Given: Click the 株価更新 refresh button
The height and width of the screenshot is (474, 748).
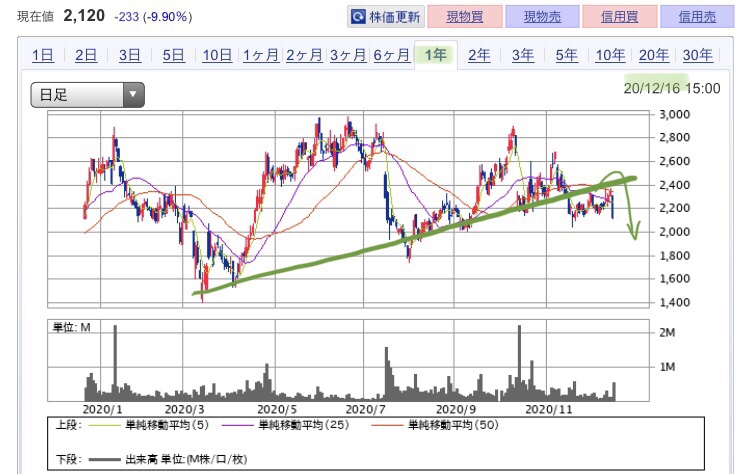Looking at the screenshot, I should tap(386, 17).
